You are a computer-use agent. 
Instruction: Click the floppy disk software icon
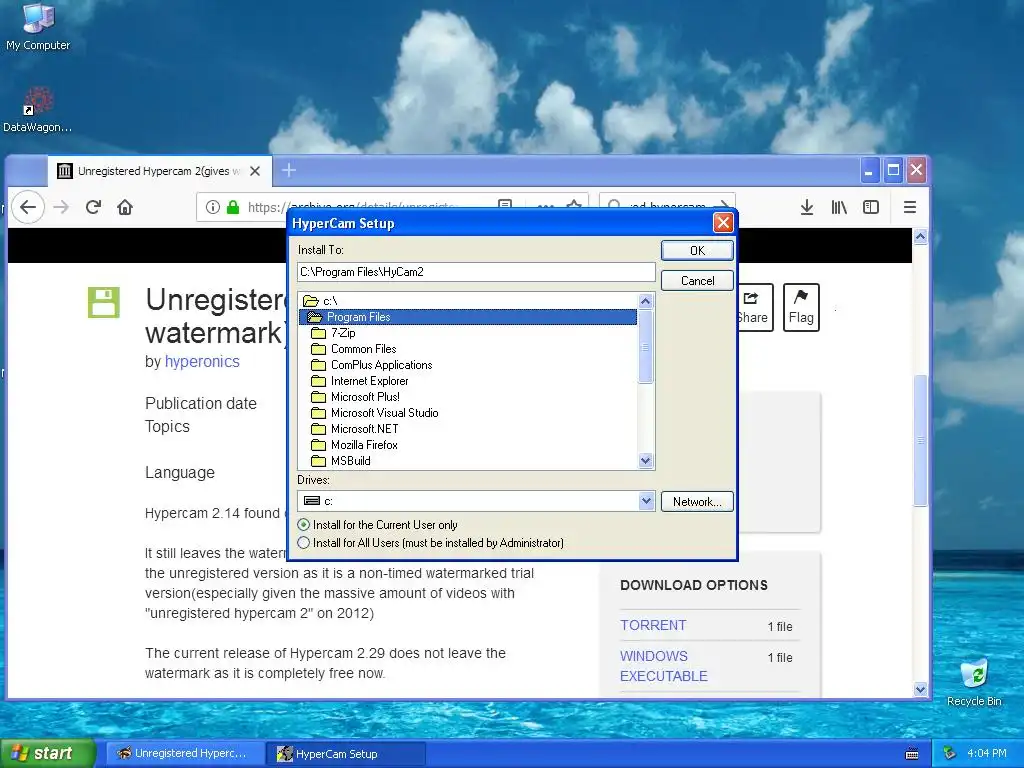(104, 302)
